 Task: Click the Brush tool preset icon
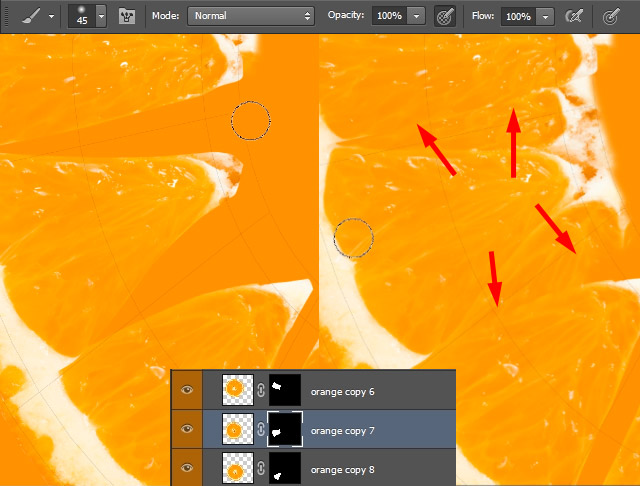pos(31,16)
